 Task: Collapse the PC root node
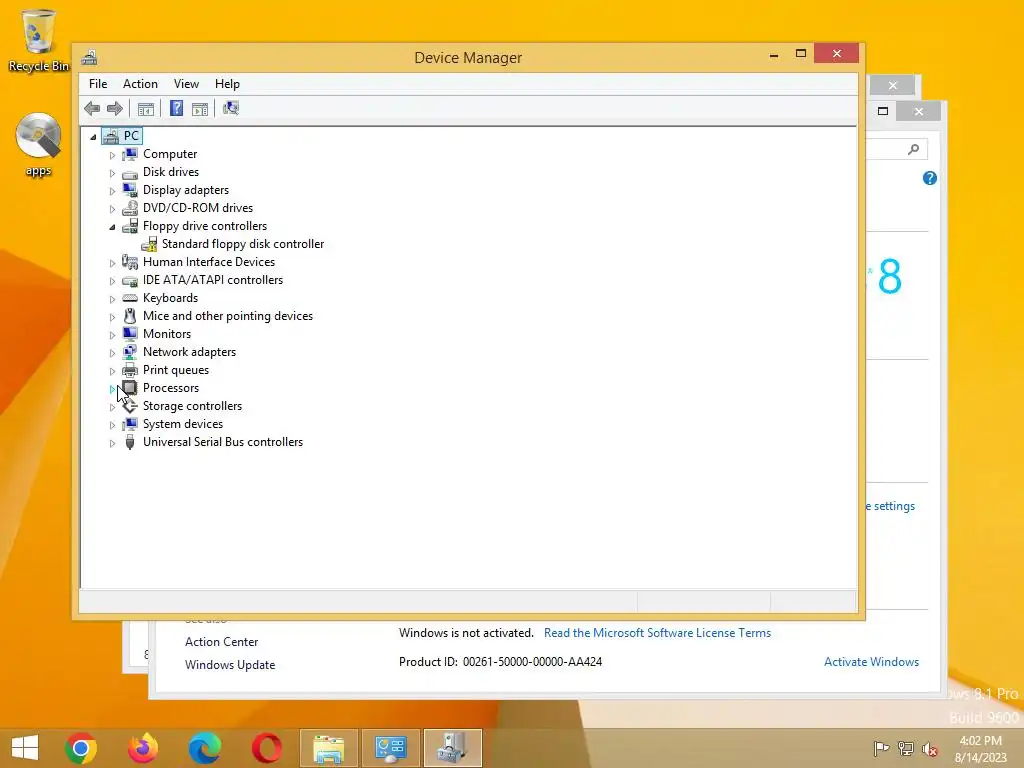point(93,136)
